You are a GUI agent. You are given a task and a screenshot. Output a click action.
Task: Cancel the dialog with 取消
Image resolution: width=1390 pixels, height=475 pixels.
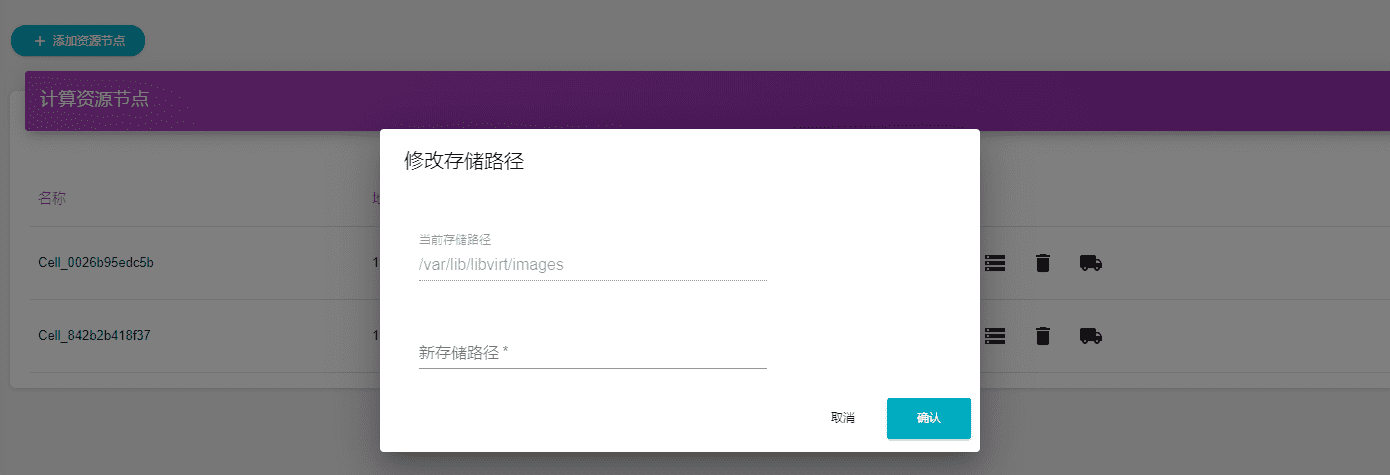(842, 418)
